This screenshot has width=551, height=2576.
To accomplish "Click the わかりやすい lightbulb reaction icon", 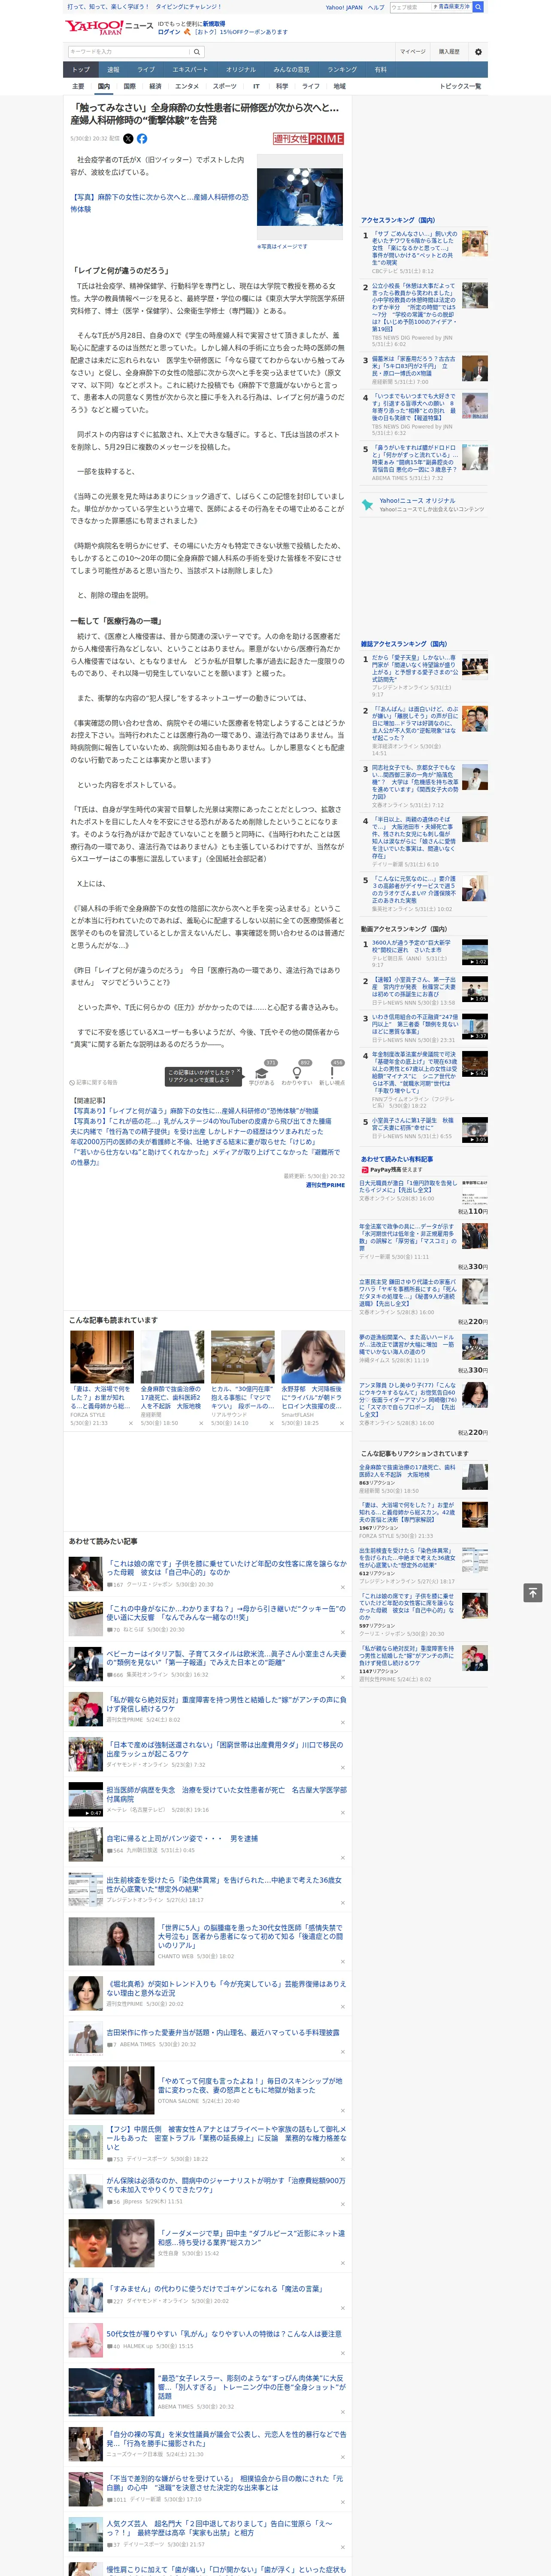I will click(297, 1072).
